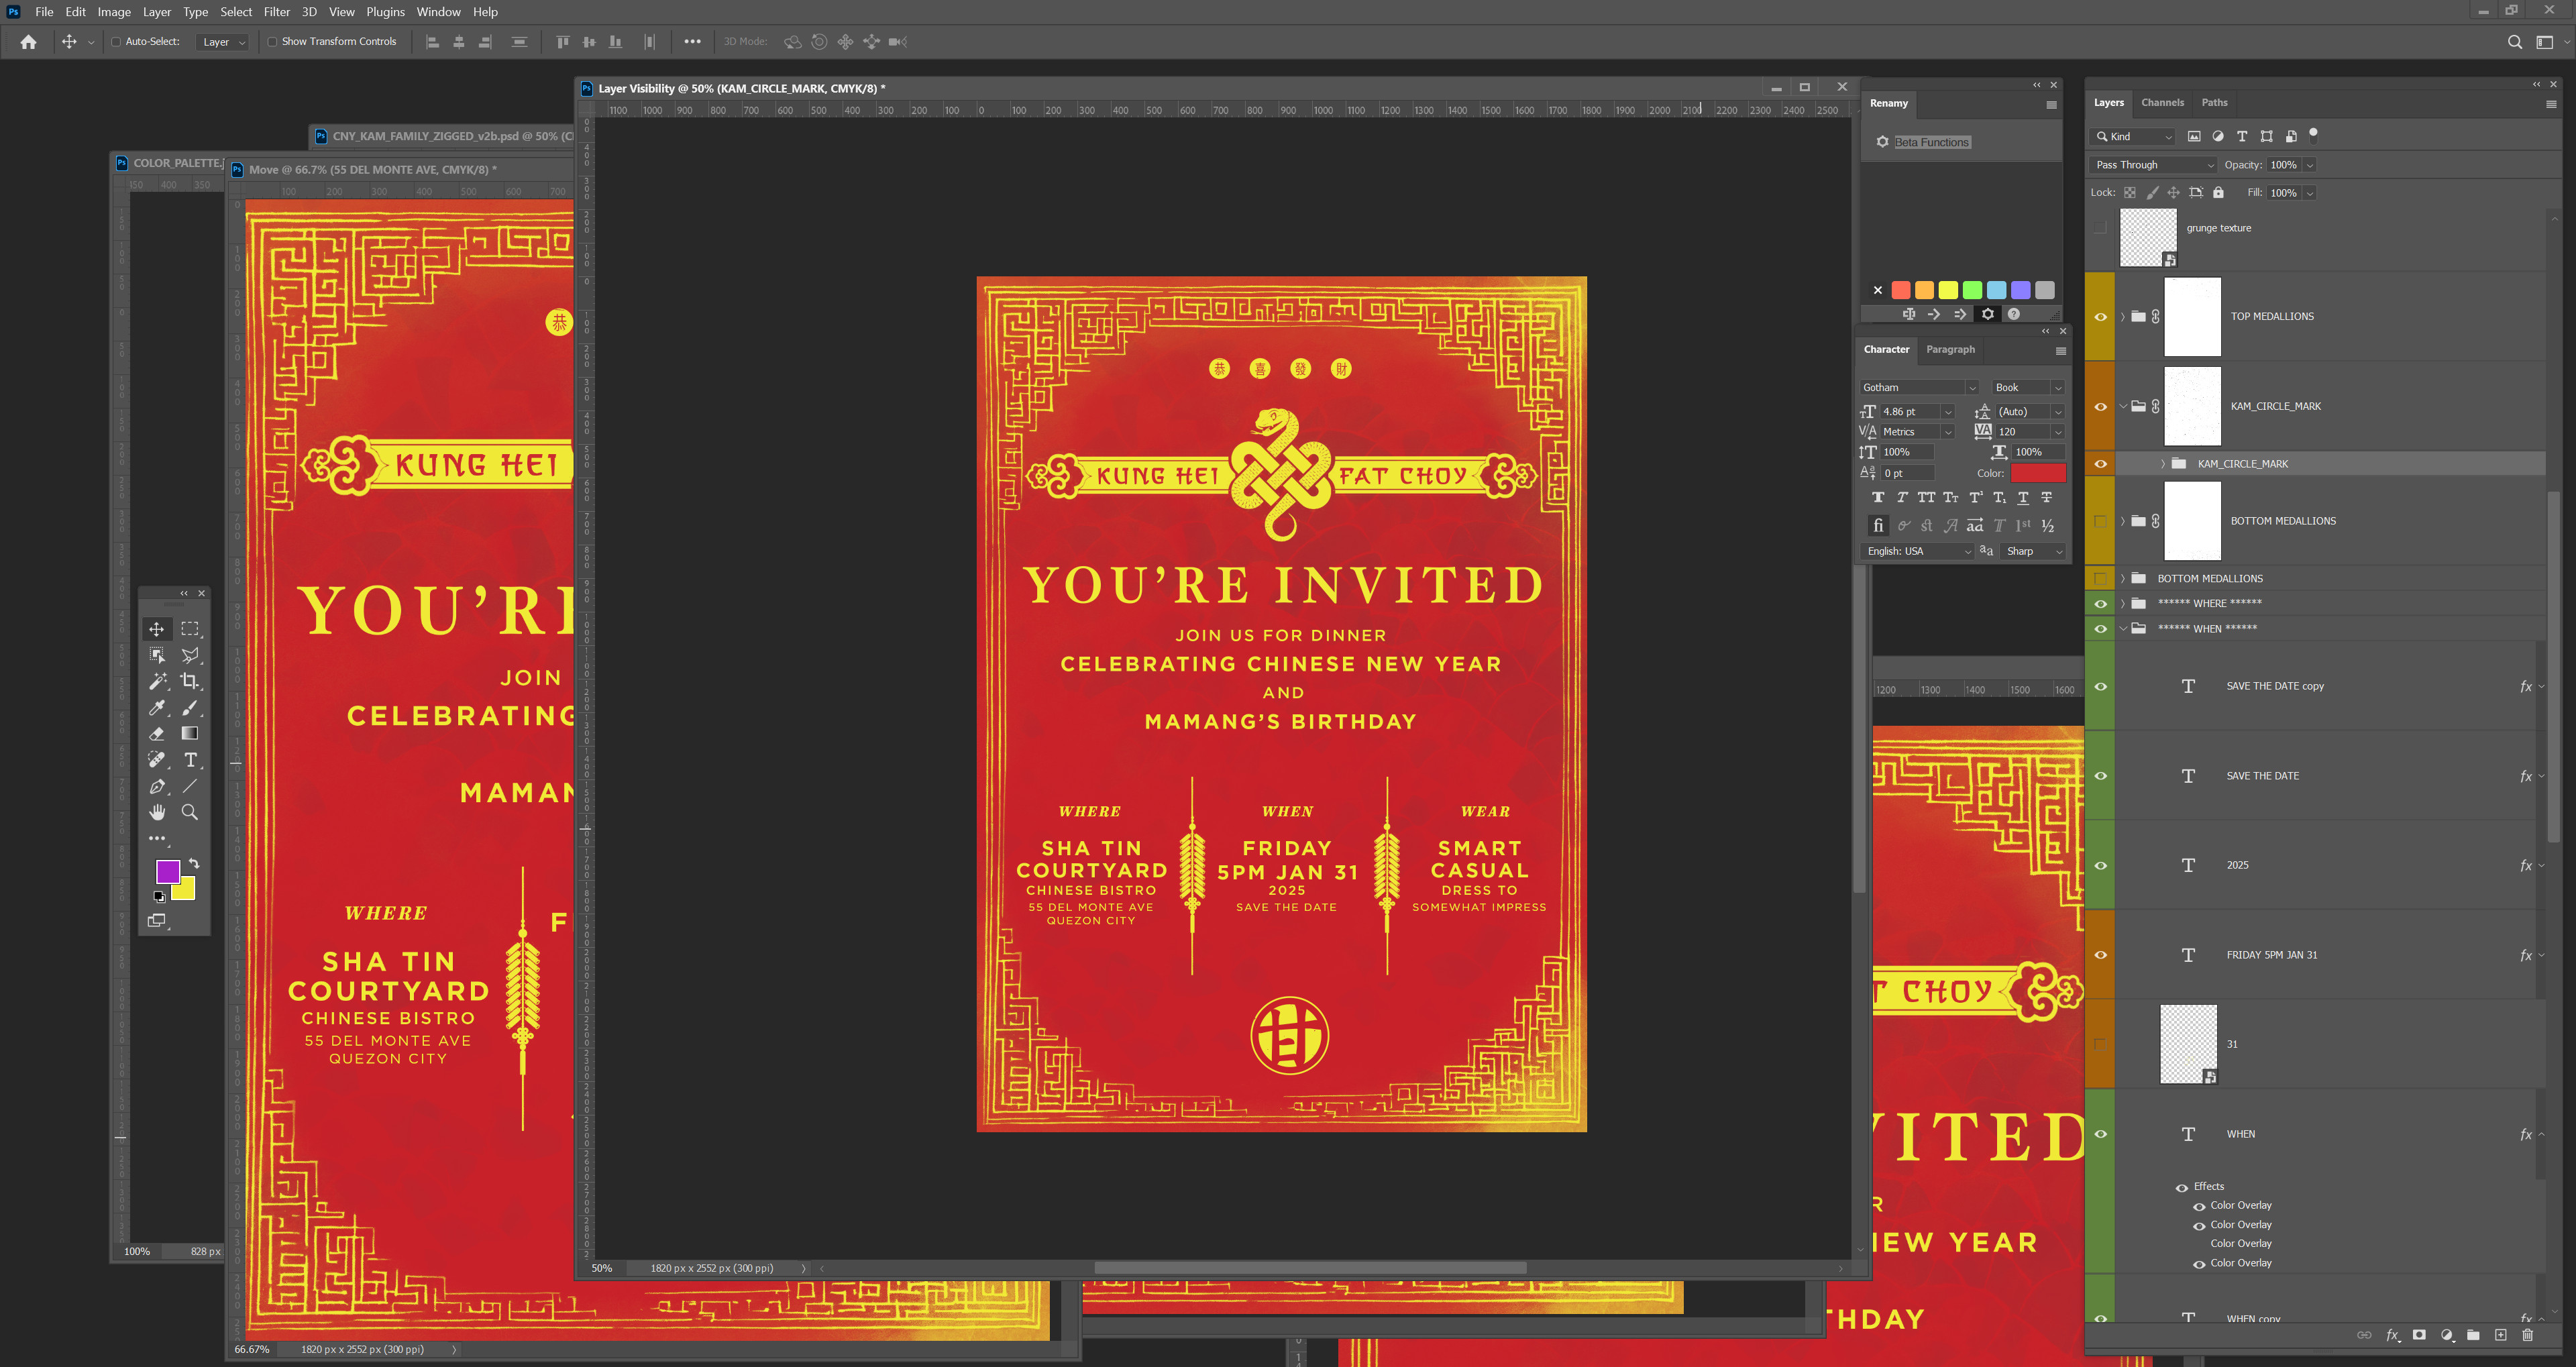2576x1367 pixels.
Task: Open the Kind filter dropdown
Action: coord(2133,136)
